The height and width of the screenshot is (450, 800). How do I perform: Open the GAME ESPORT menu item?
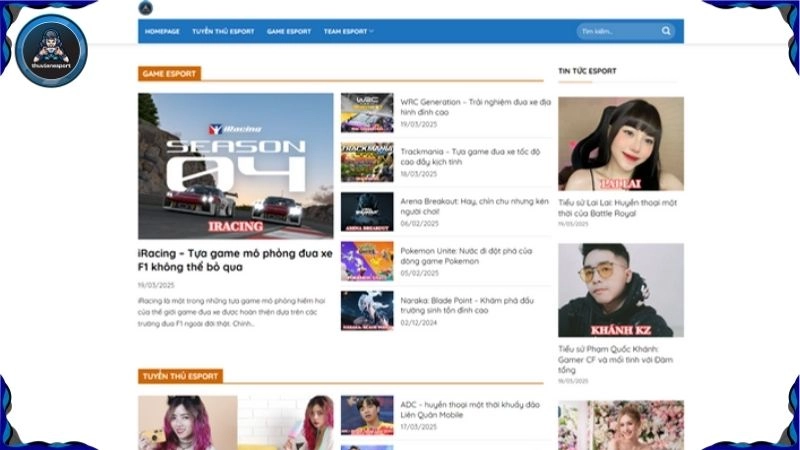(x=289, y=31)
